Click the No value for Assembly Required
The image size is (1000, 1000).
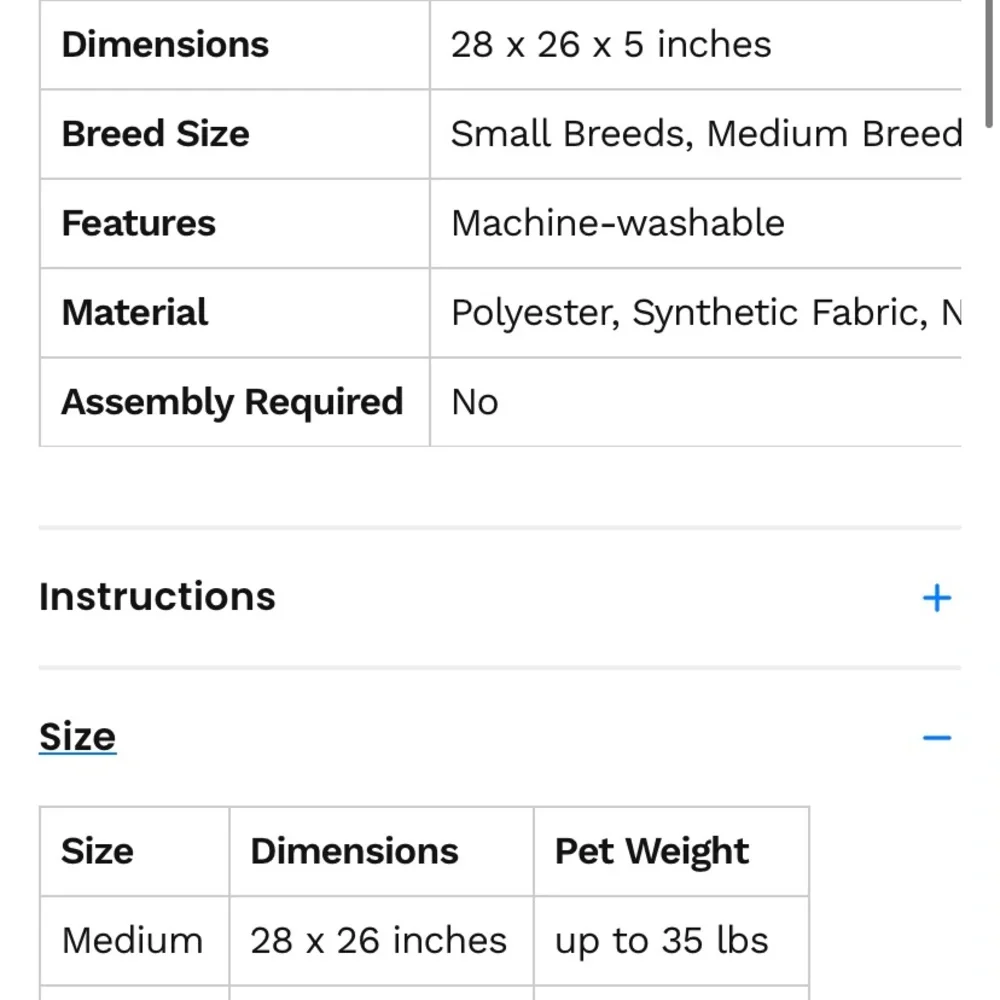474,402
